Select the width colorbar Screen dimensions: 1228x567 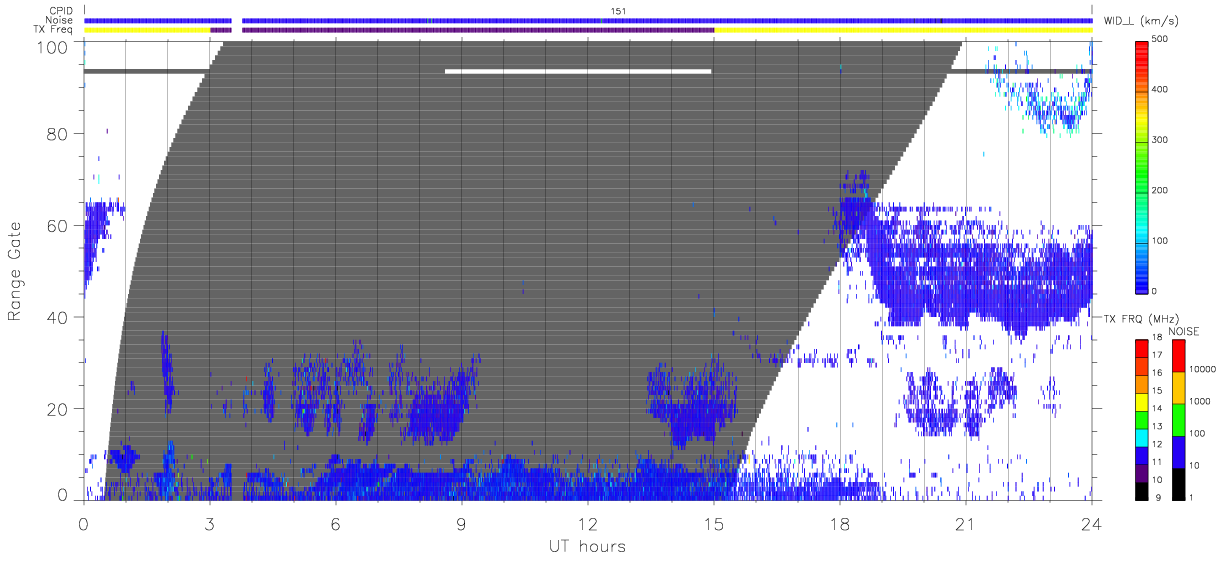pyautogui.click(x=1142, y=166)
